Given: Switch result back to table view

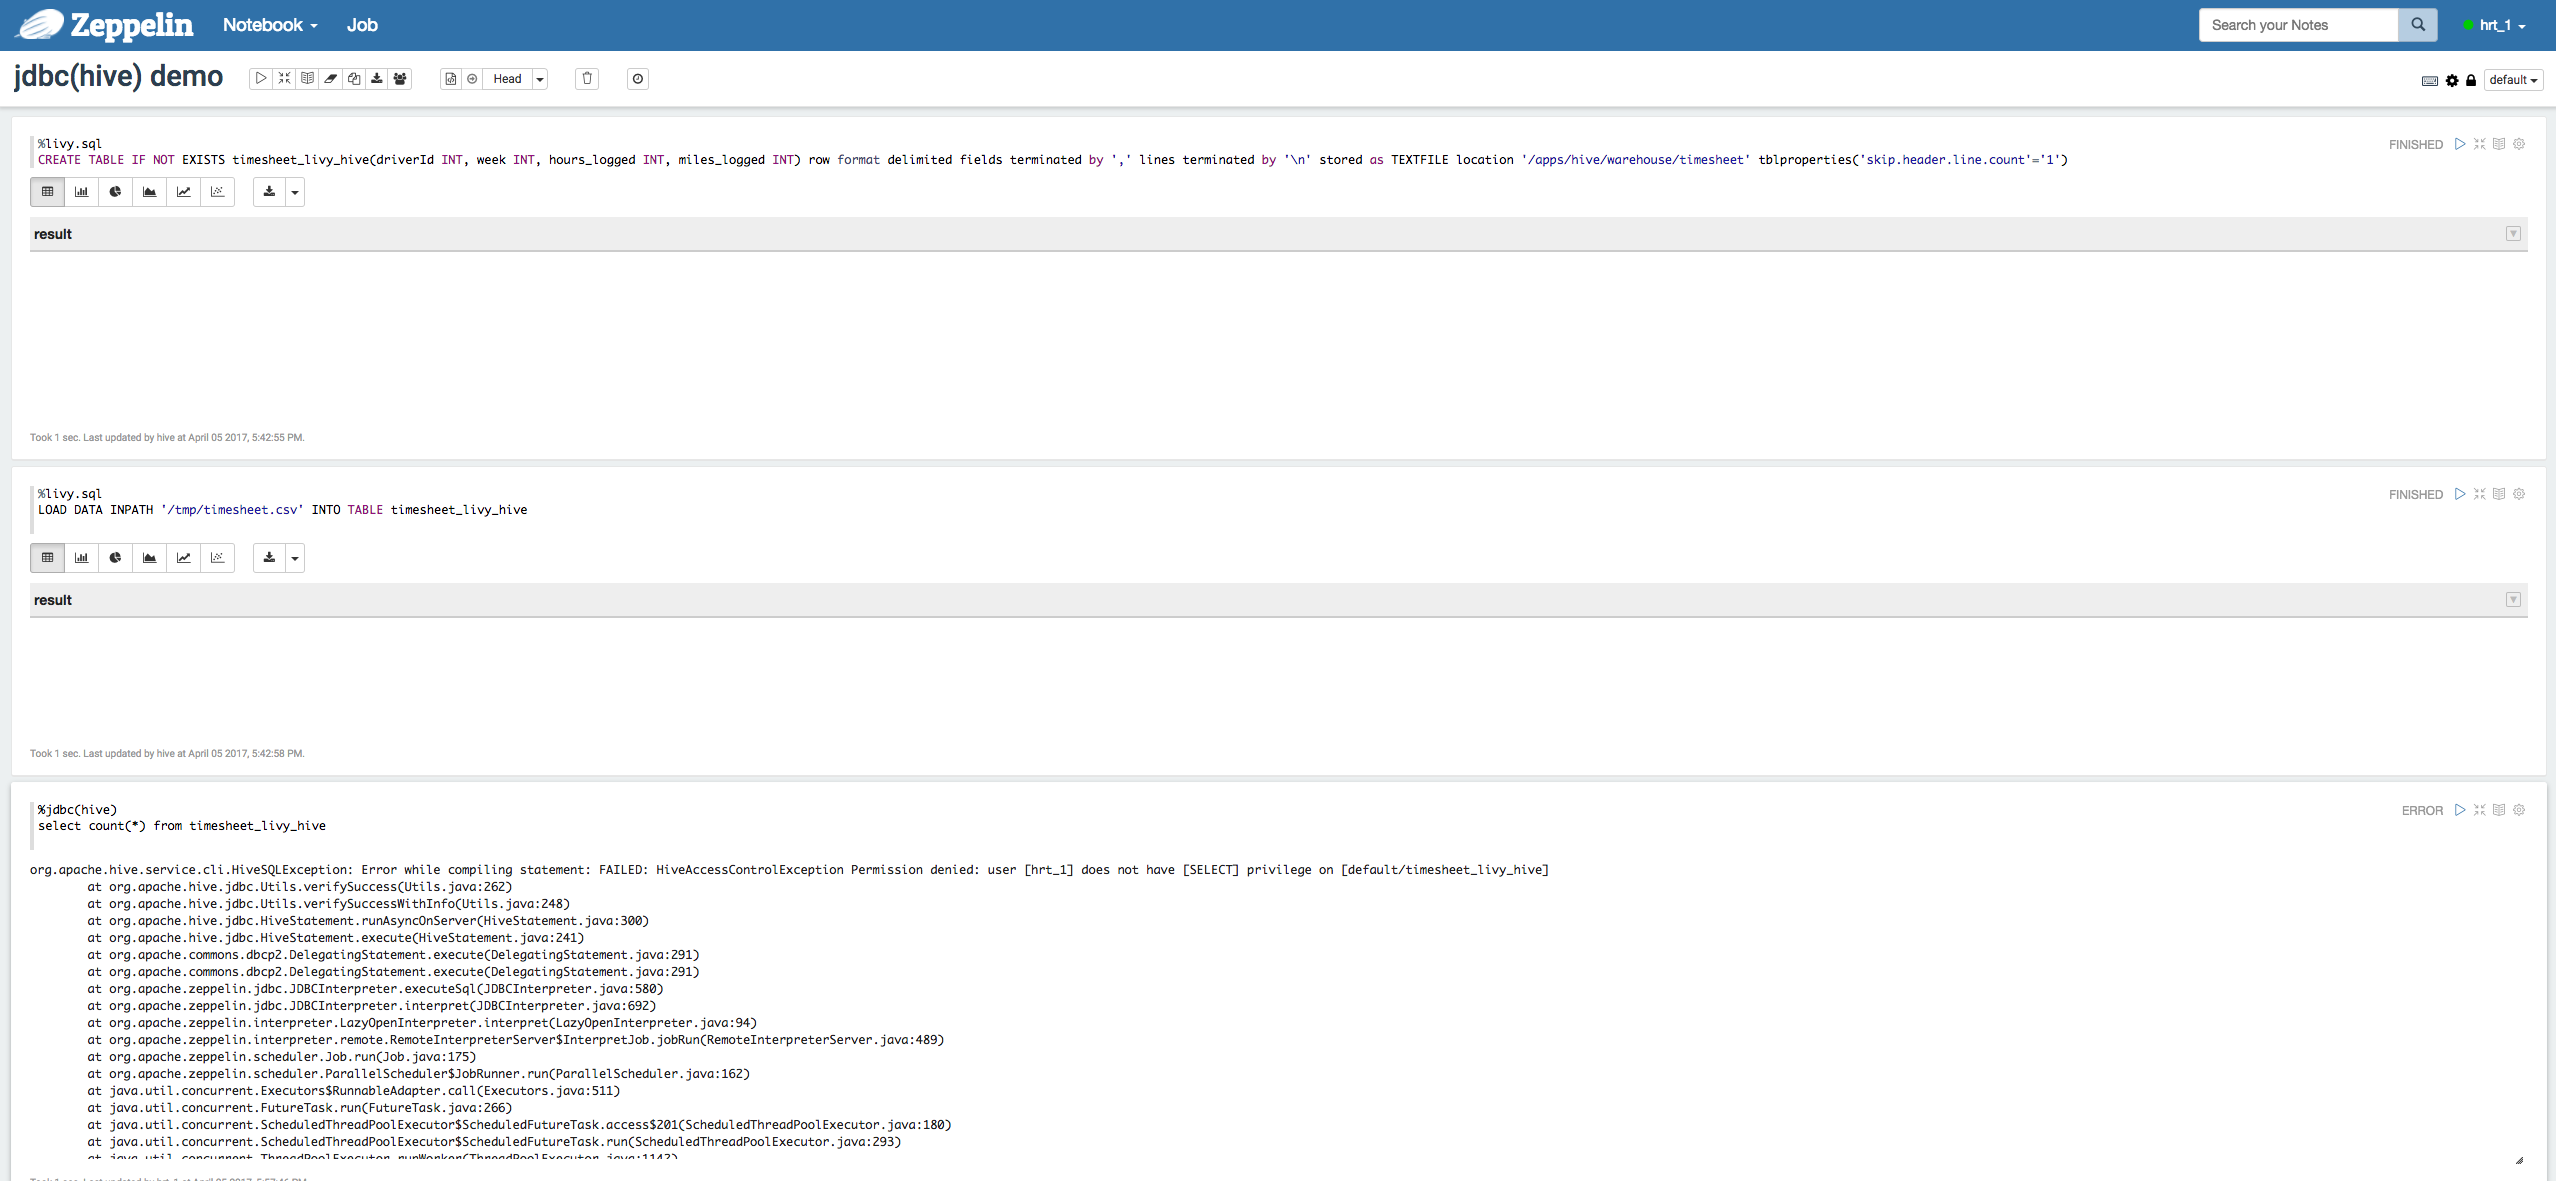Looking at the screenshot, I should 47,192.
